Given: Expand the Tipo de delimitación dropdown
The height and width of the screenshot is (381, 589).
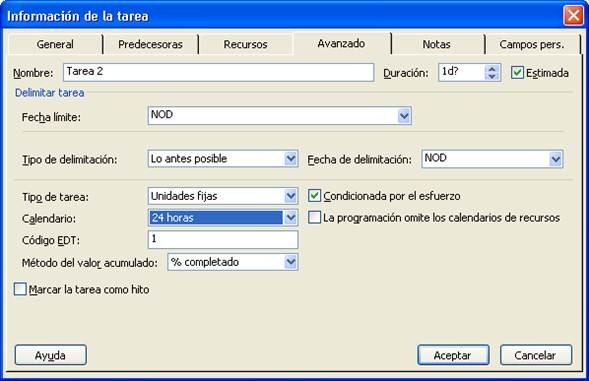Looking at the screenshot, I should tap(290, 159).
